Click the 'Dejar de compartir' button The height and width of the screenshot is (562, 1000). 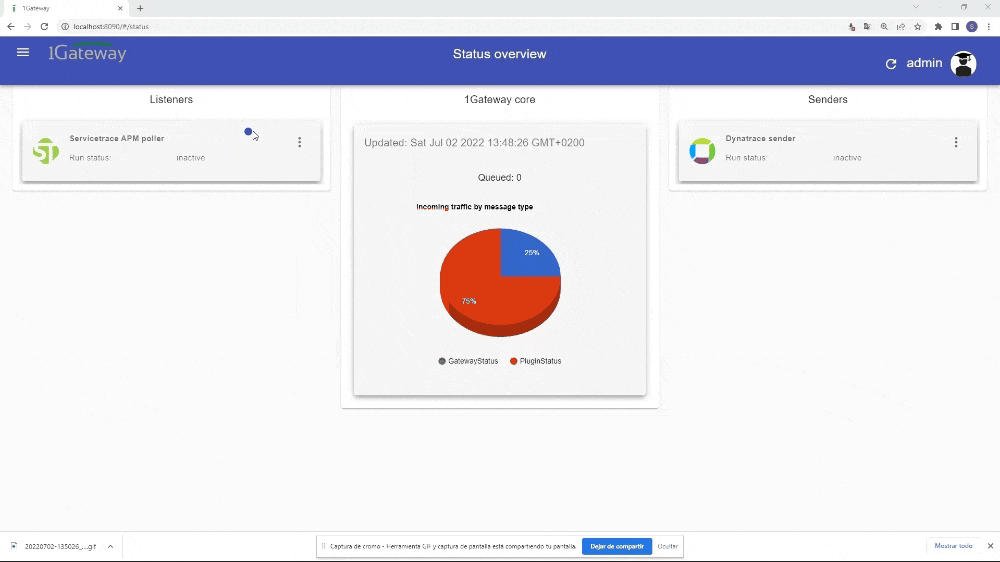click(616, 546)
